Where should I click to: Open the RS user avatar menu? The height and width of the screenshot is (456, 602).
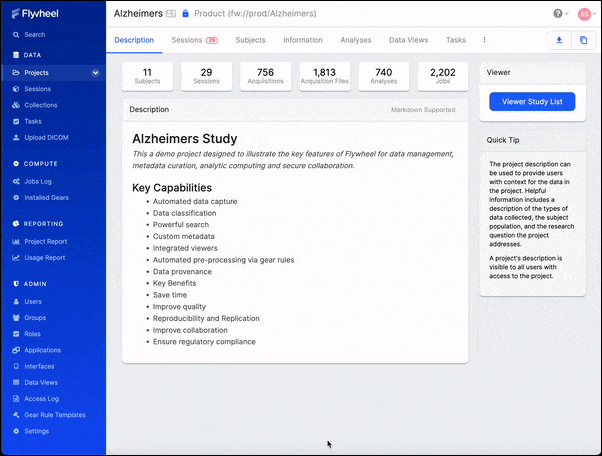(586, 14)
